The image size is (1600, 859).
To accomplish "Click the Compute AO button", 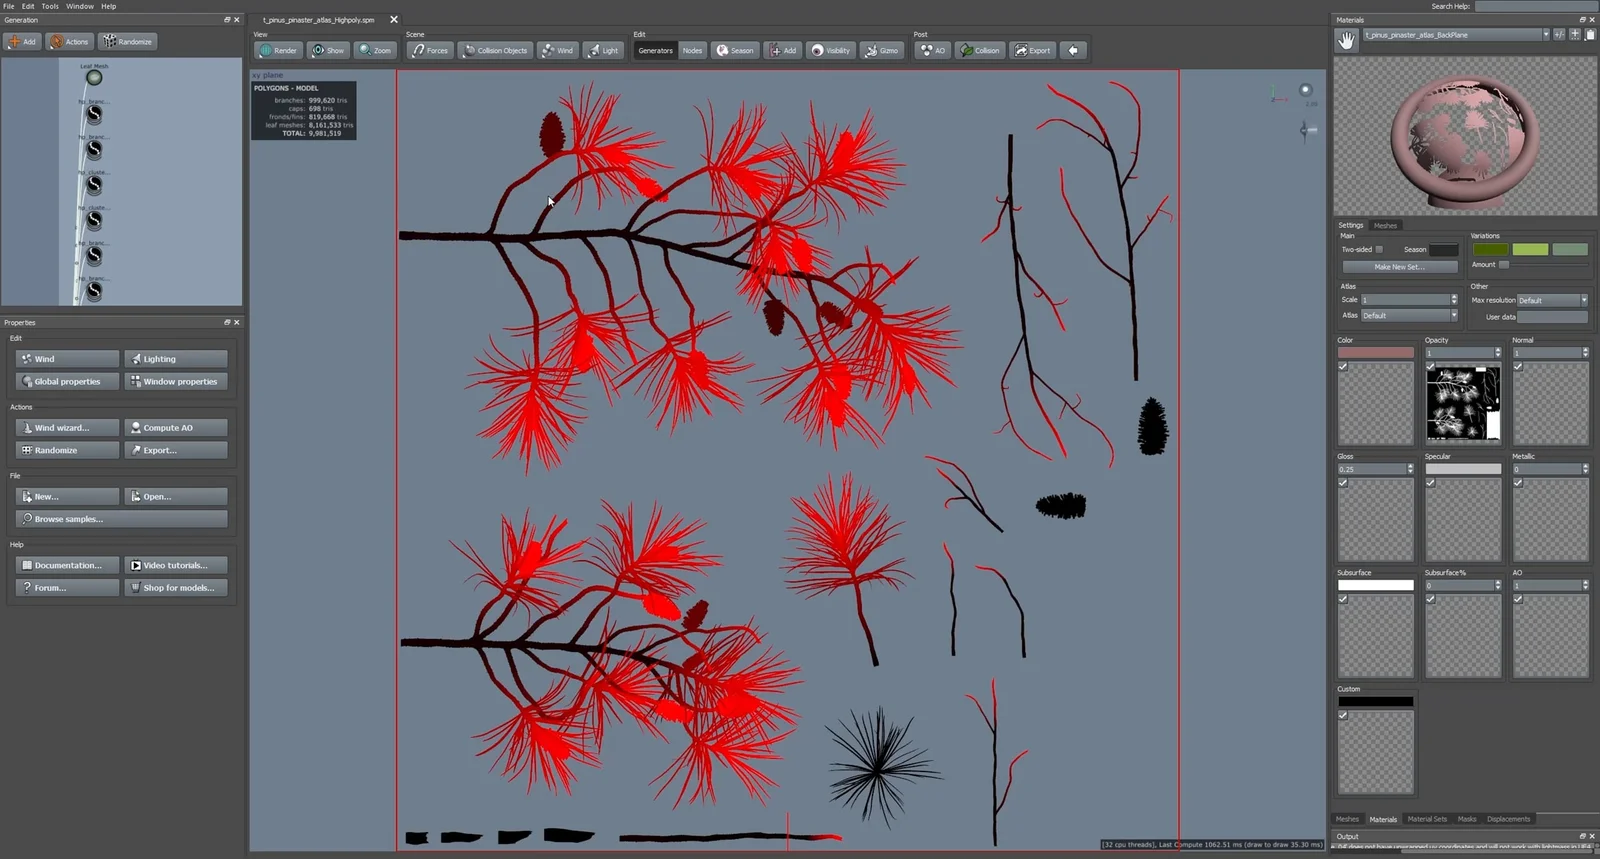I will click(x=176, y=427).
